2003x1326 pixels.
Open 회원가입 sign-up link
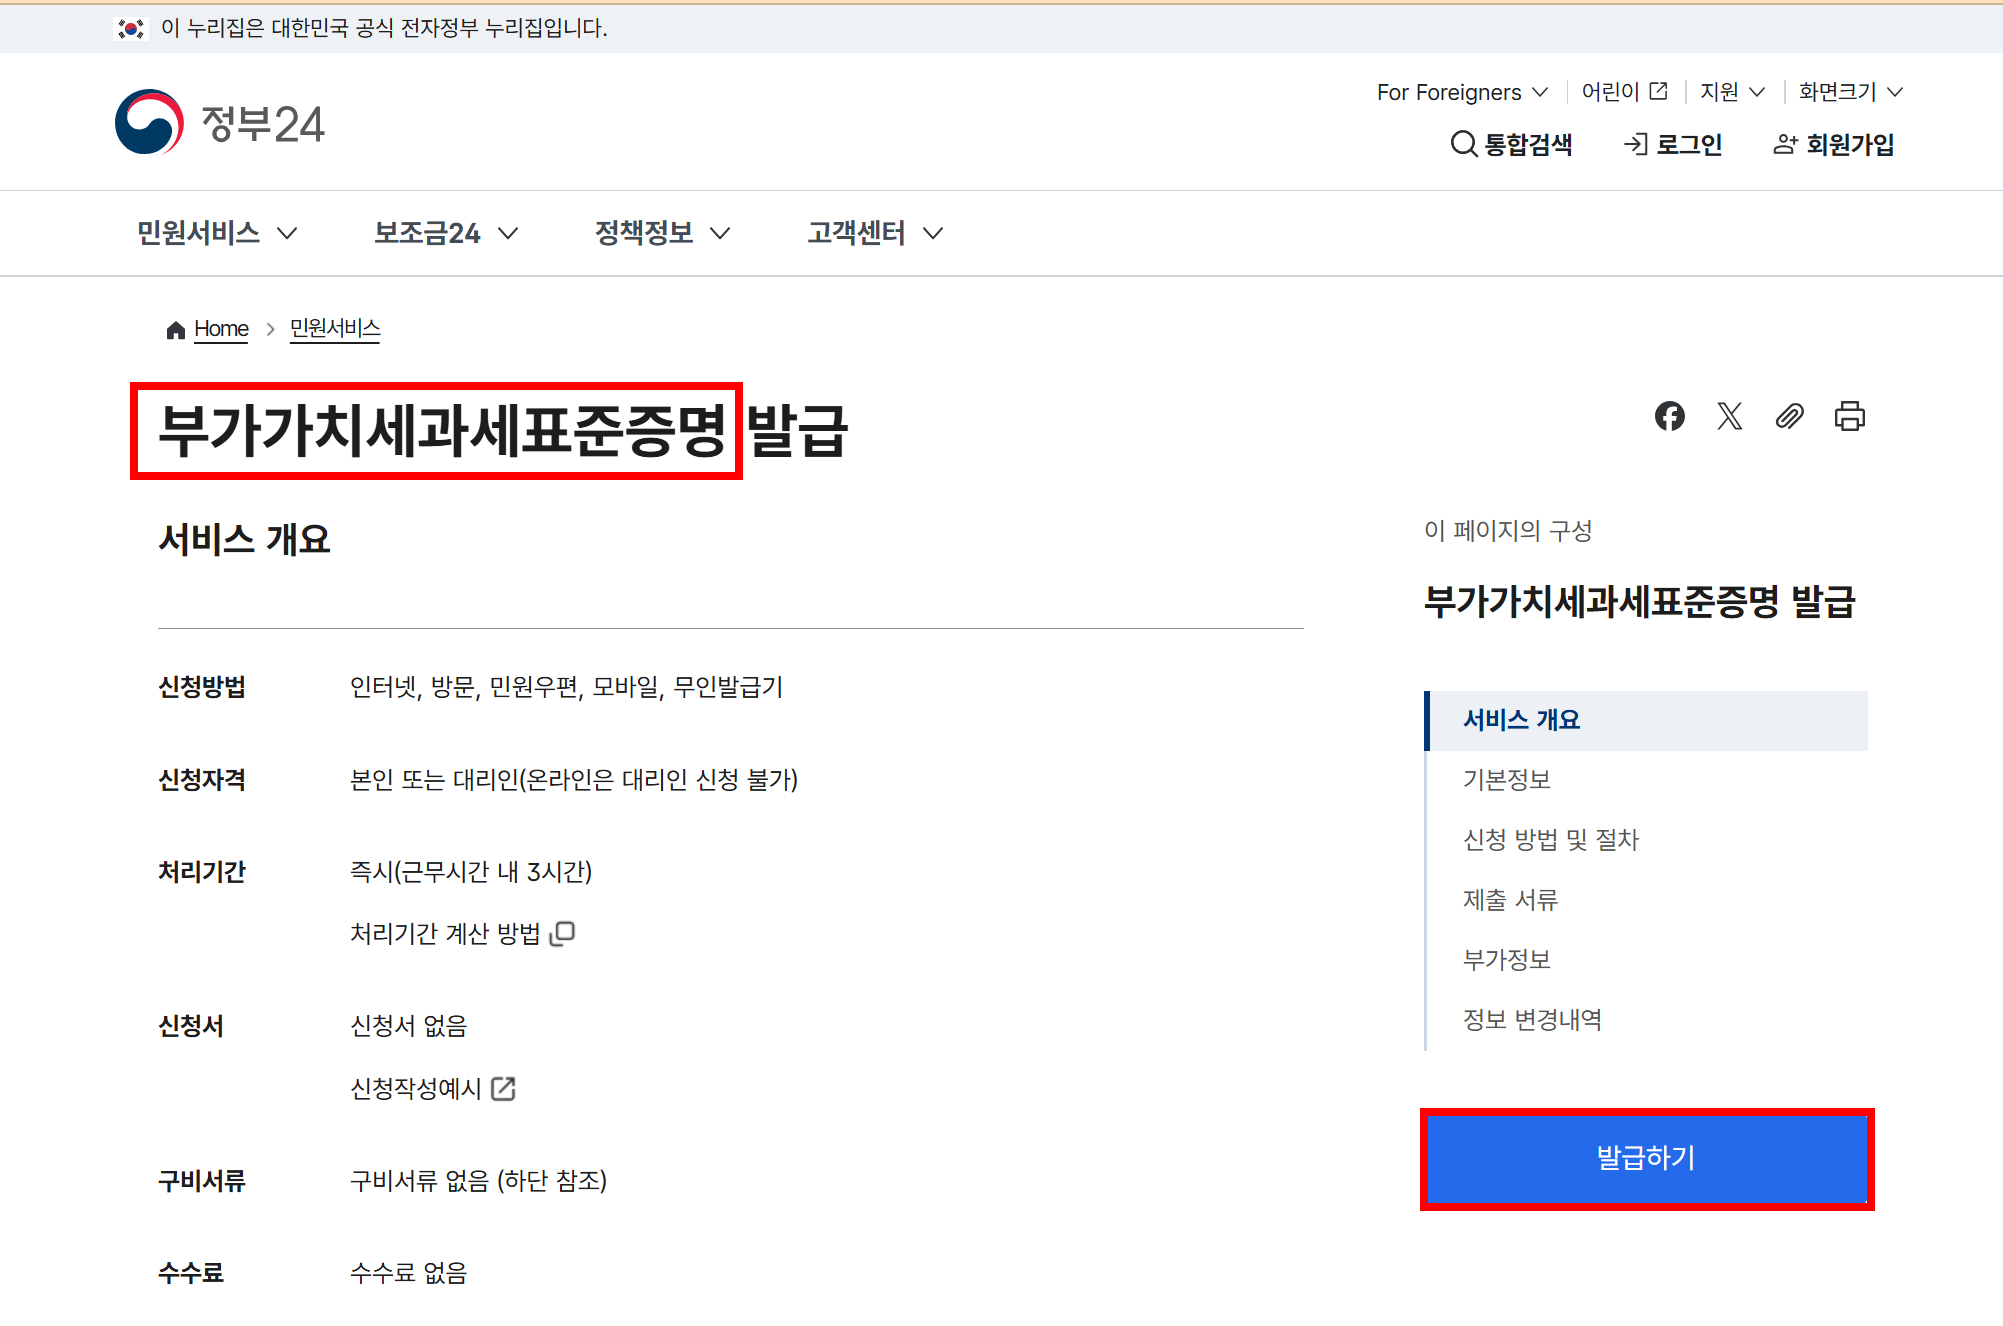1834,144
